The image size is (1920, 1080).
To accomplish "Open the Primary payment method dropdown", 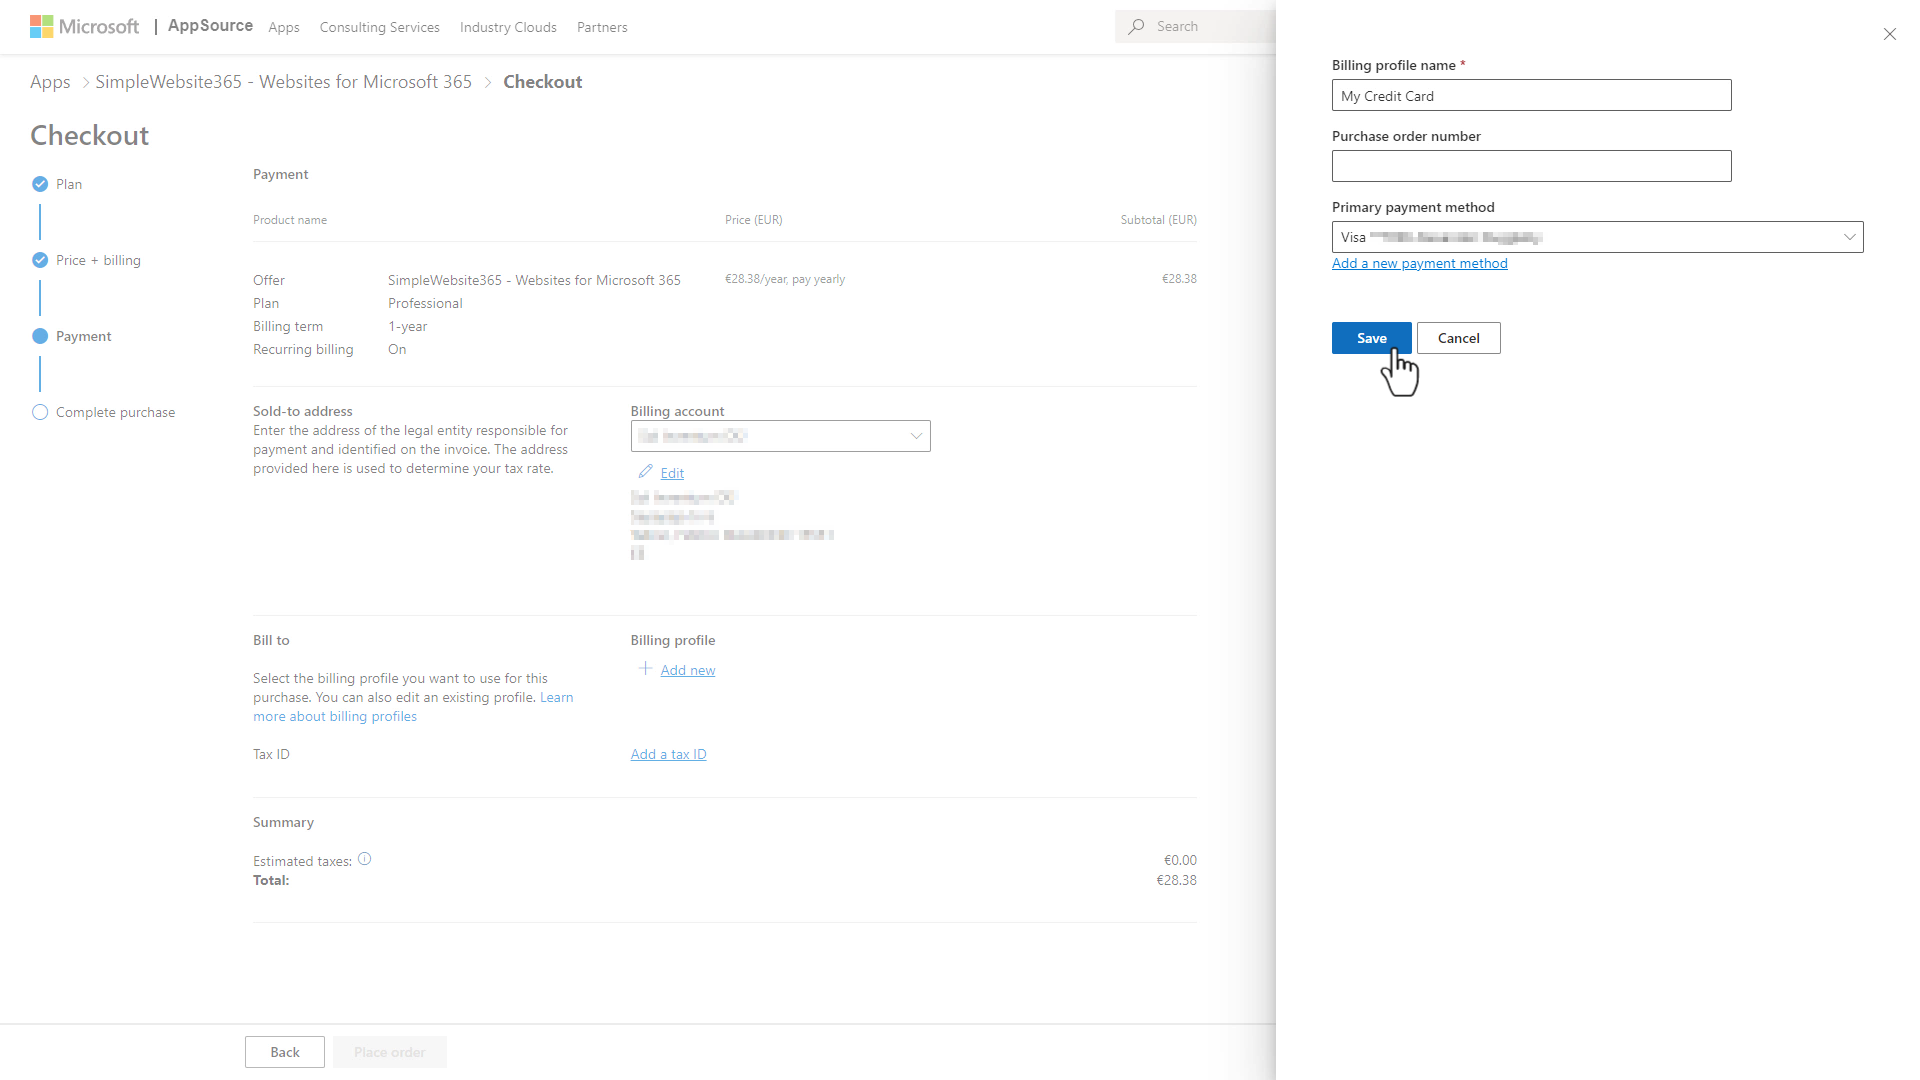I will (1597, 237).
